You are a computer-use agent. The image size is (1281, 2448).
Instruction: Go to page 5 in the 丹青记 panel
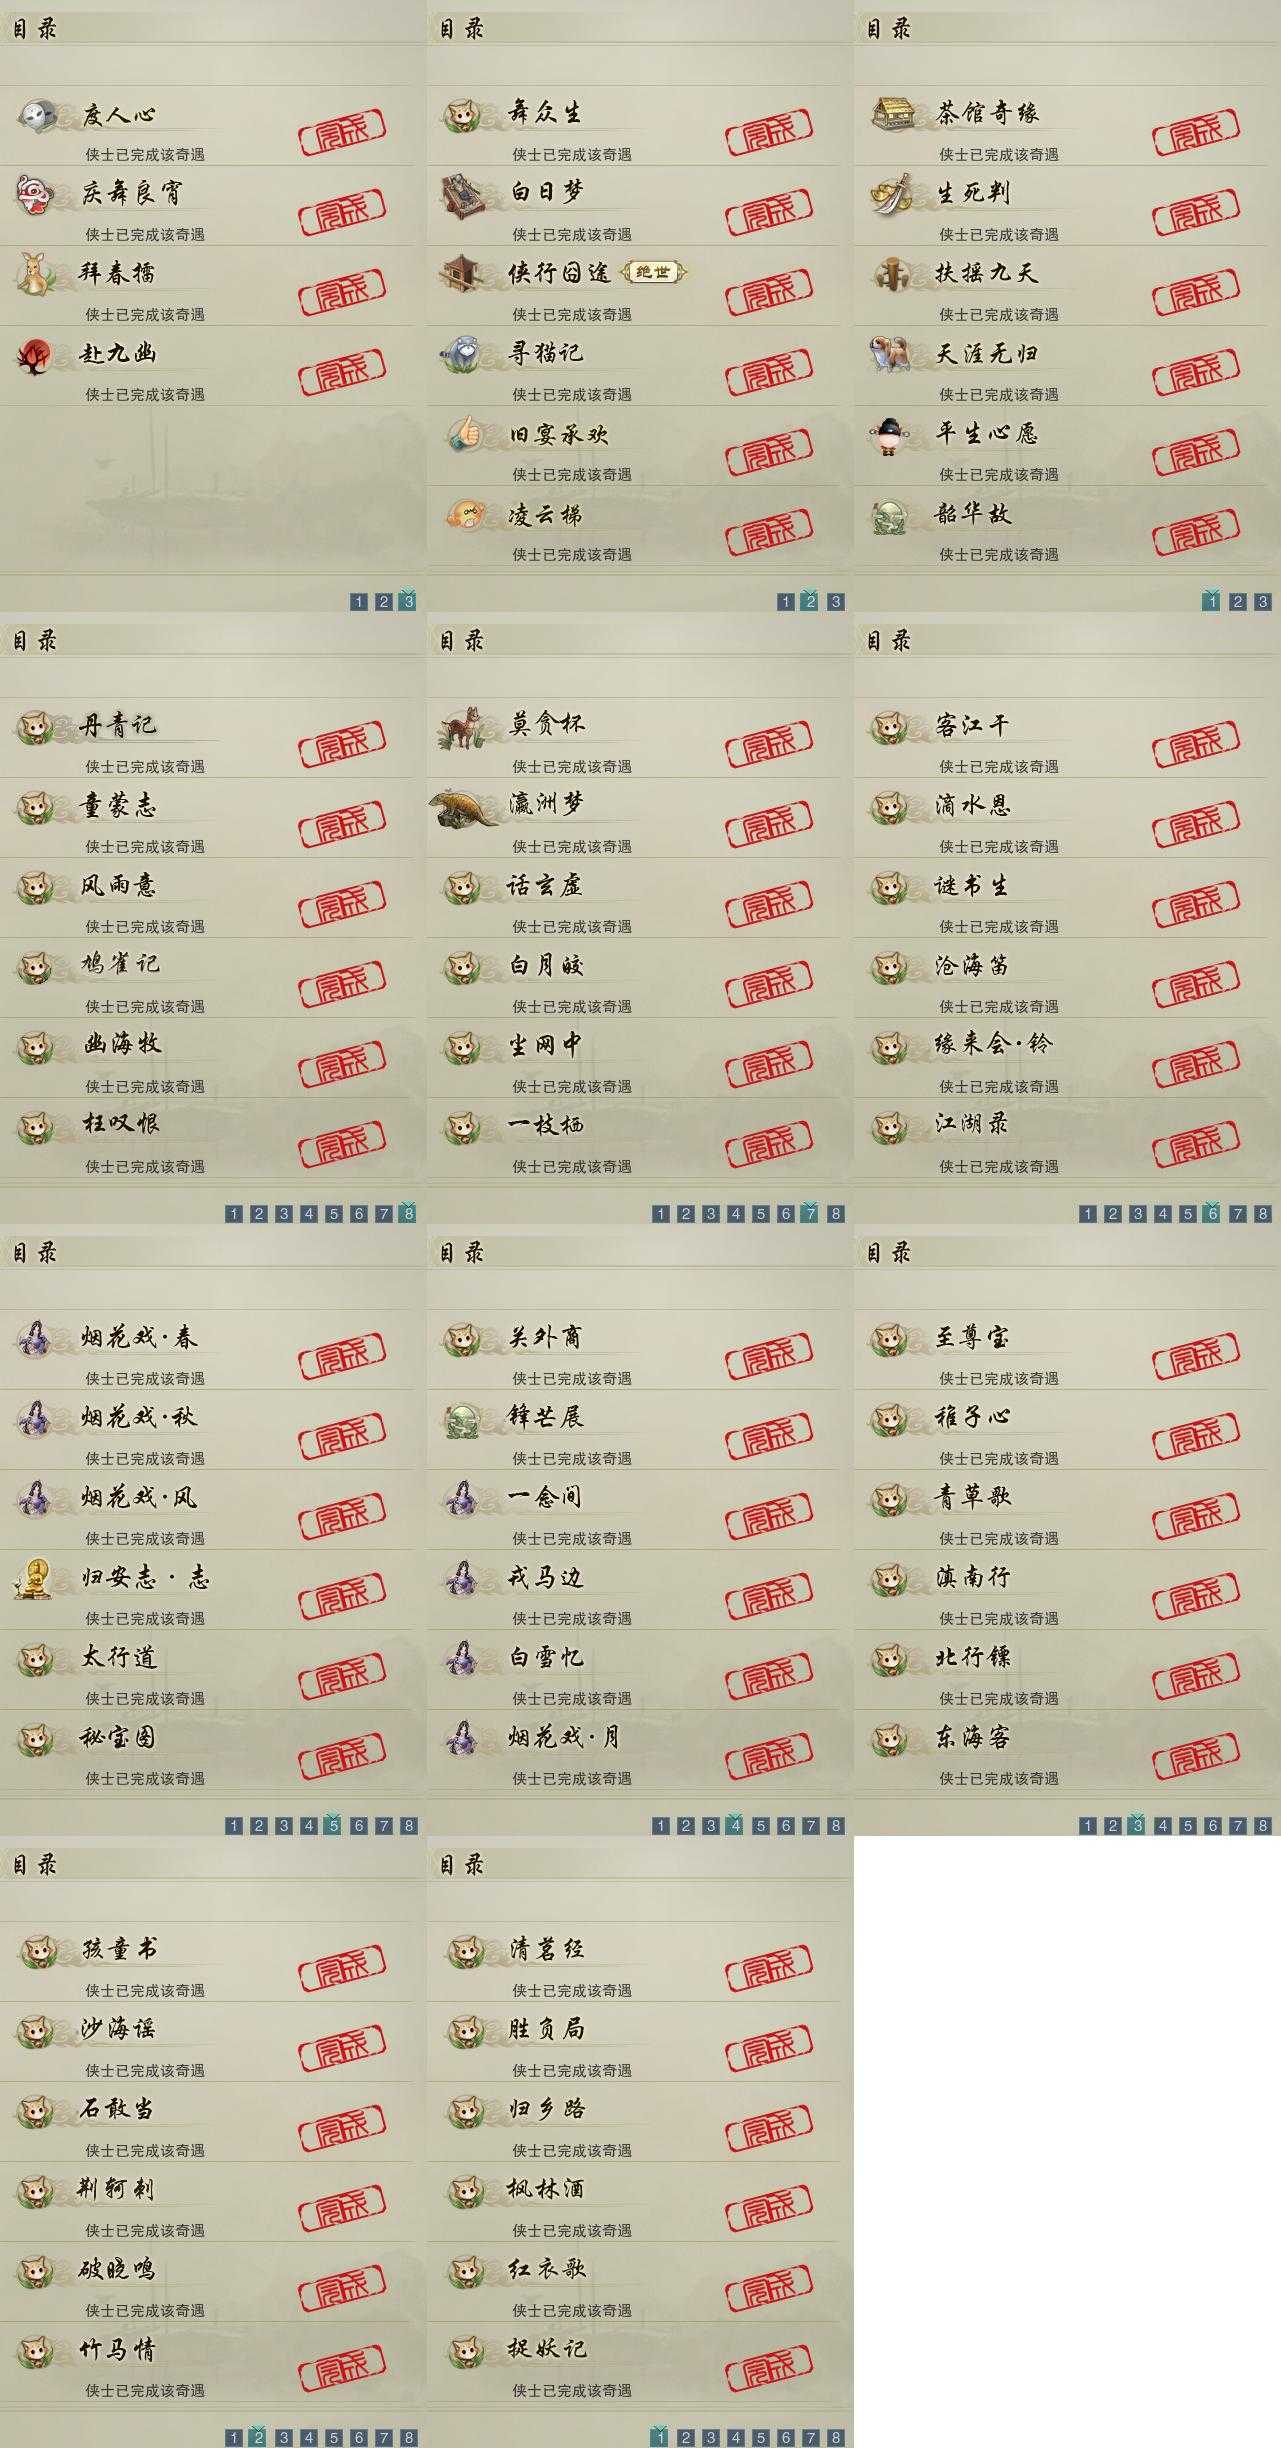point(334,1213)
